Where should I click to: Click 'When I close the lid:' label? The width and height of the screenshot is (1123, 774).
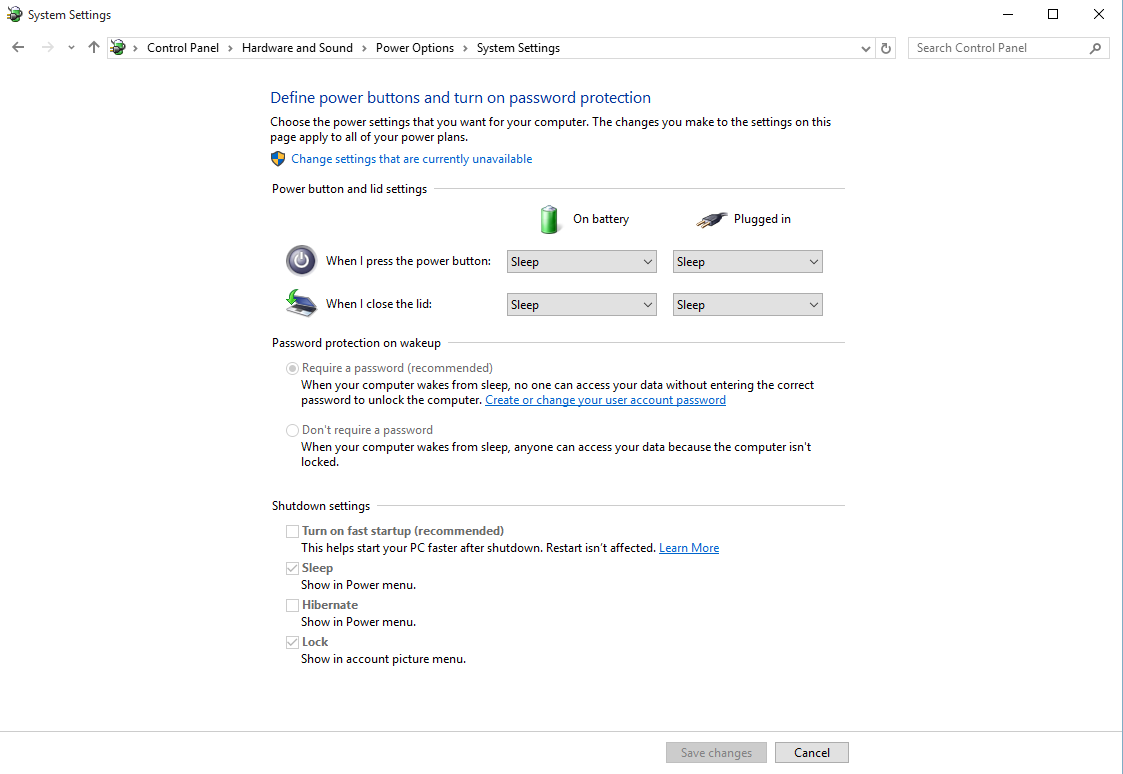point(379,304)
